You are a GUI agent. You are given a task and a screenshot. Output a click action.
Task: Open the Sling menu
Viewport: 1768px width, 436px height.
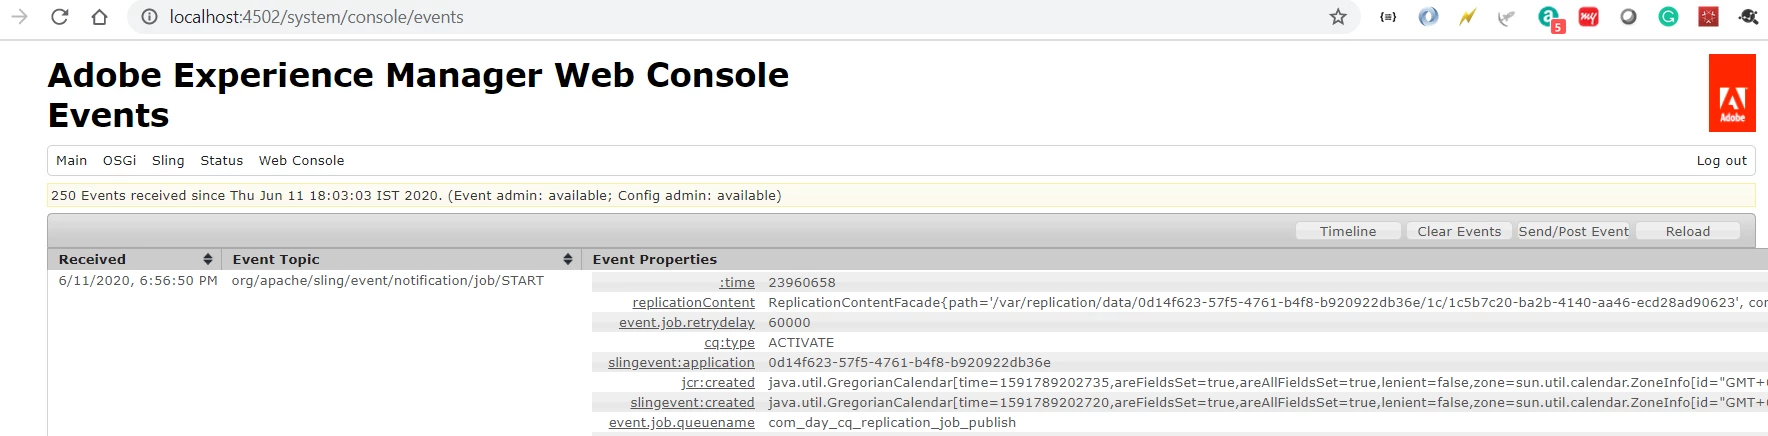(x=168, y=160)
